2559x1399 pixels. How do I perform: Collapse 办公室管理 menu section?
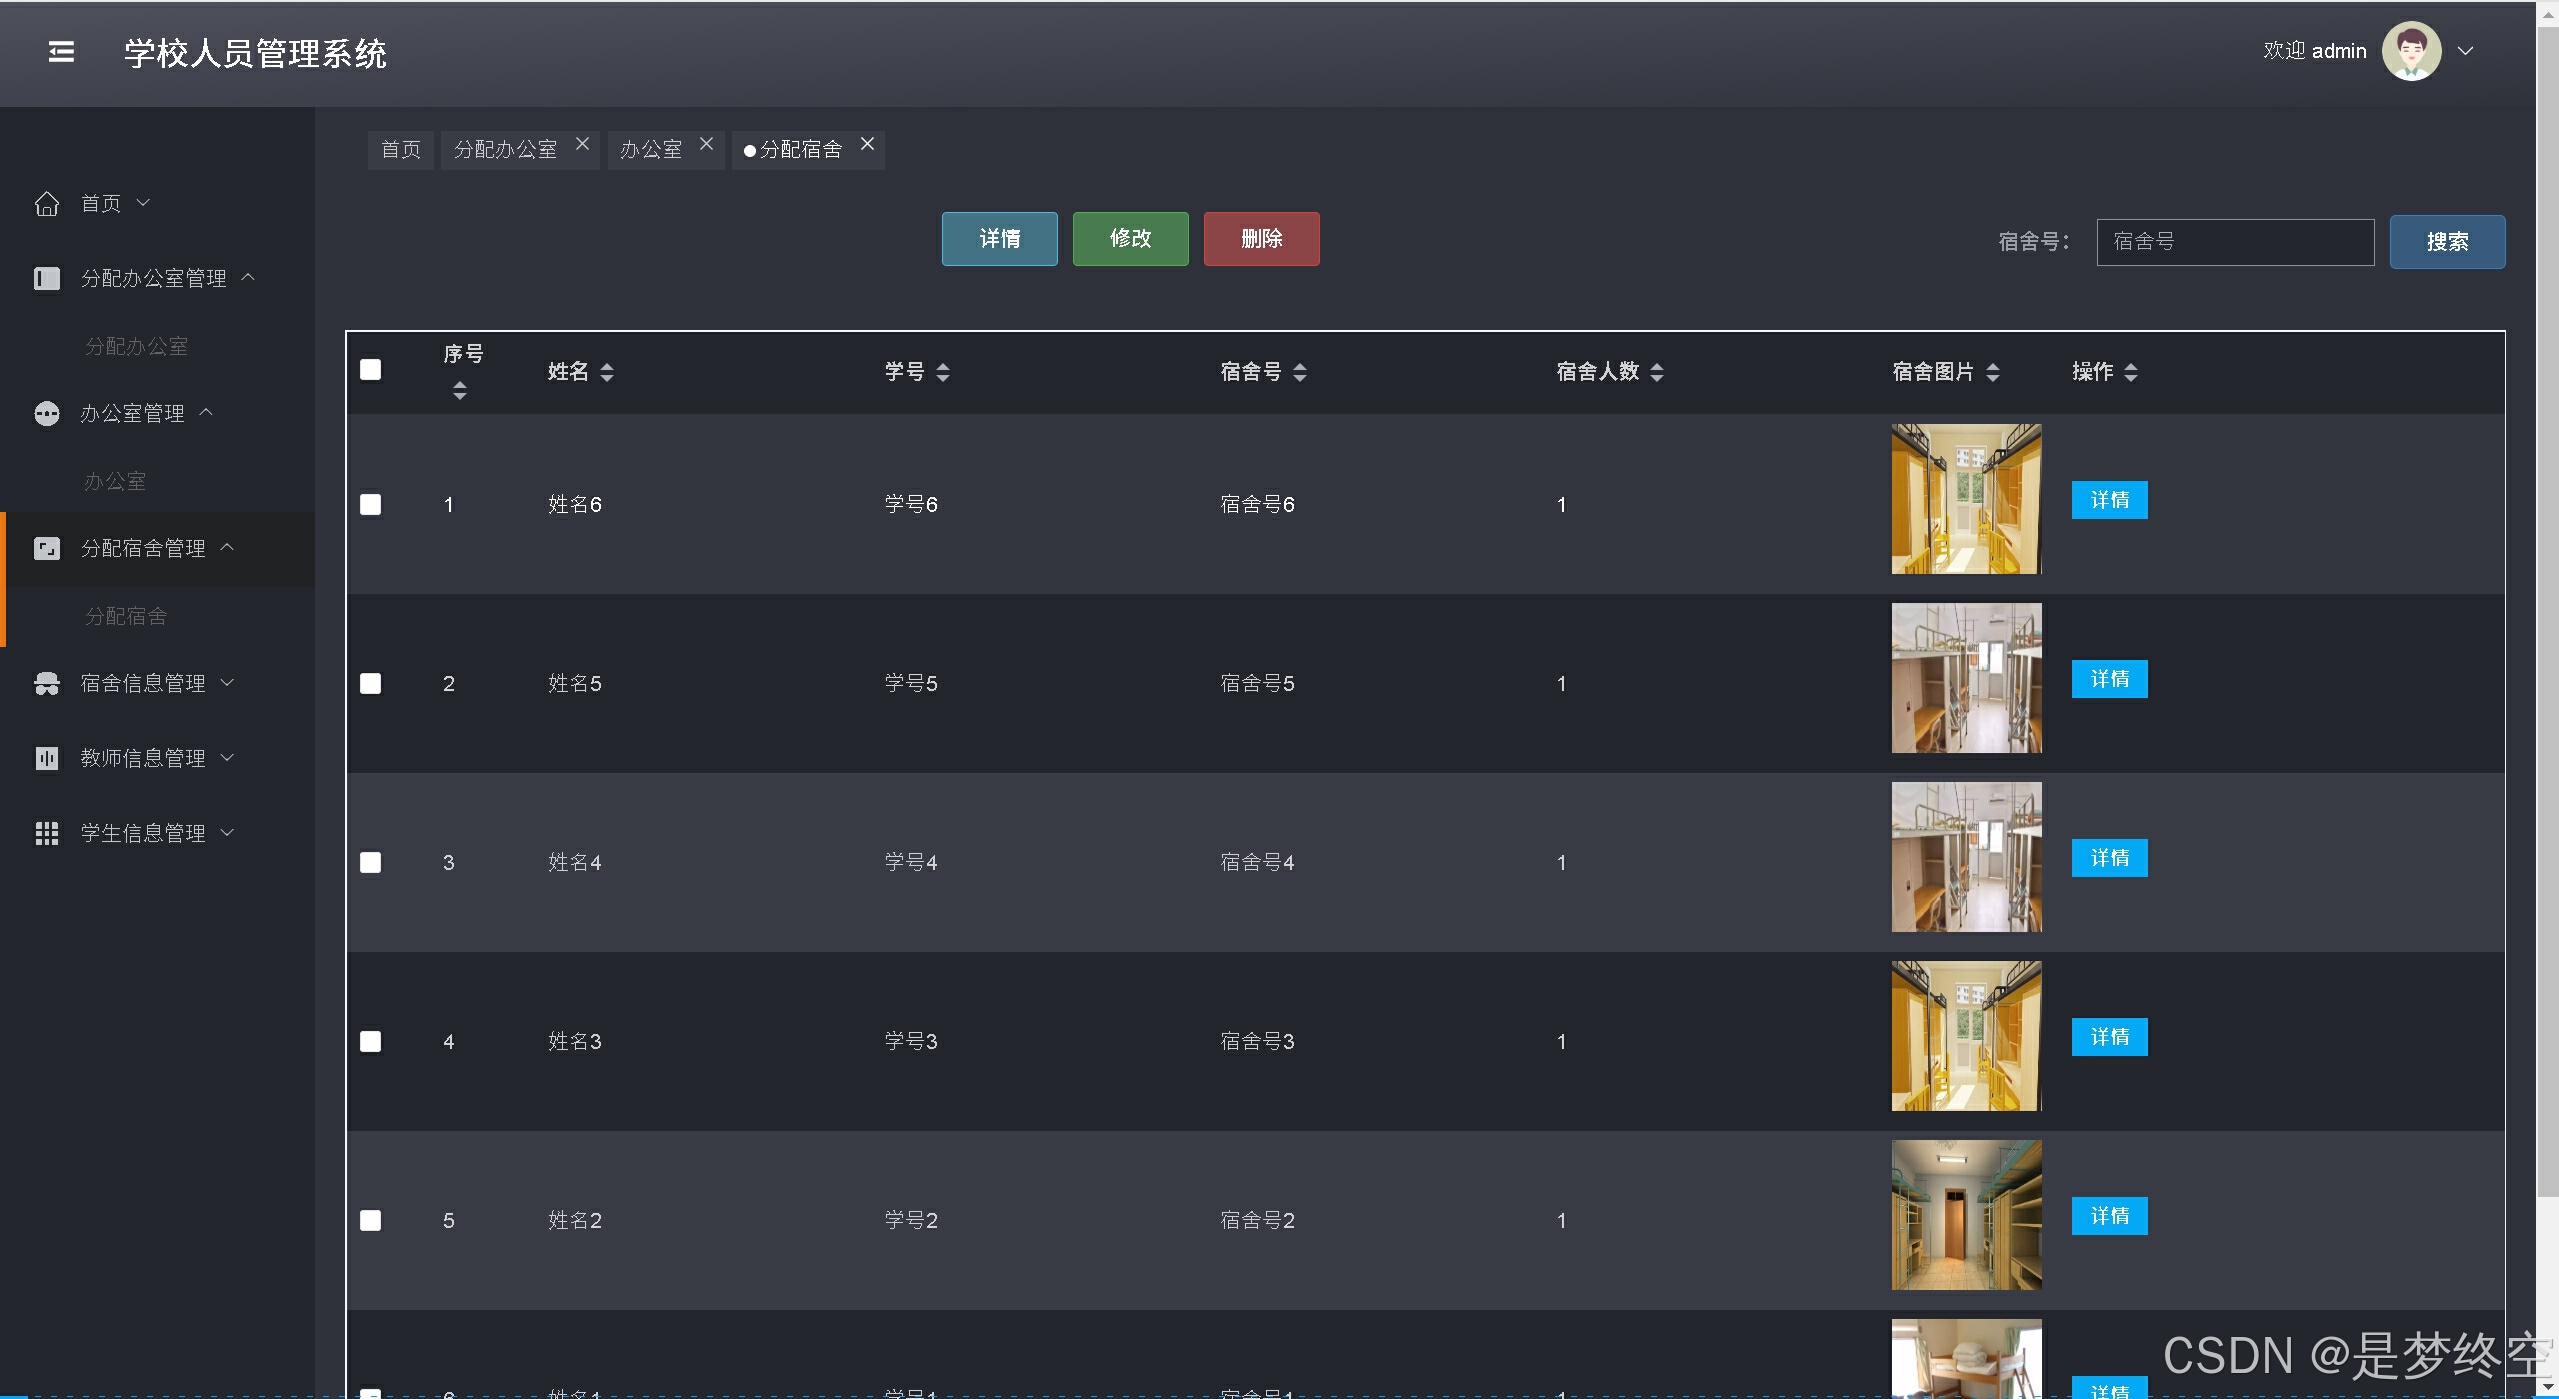point(132,413)
